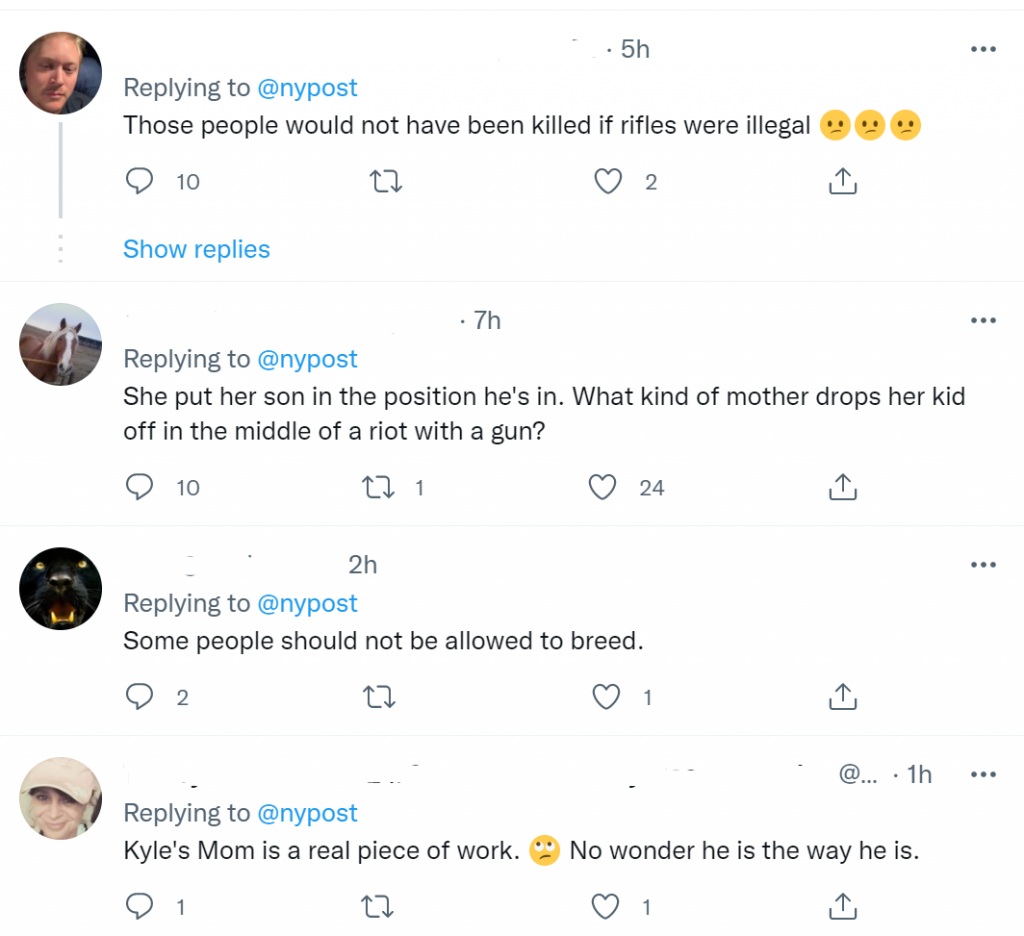Open more options on the 7h tweet
Viewport: 1024px width, 936px height.
click(x=983, y=321)
